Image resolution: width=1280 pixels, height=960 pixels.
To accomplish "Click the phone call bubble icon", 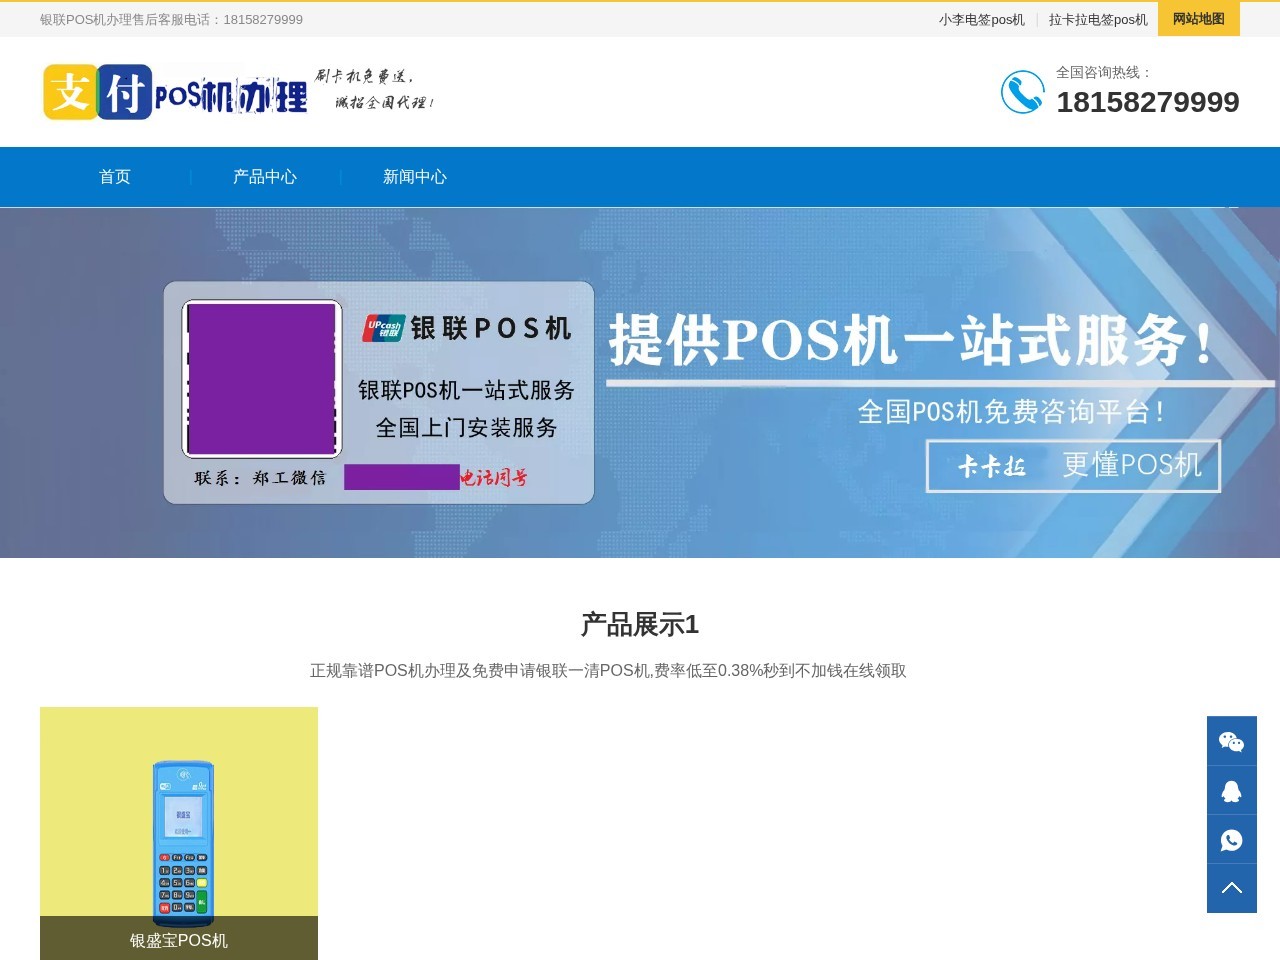I will click(1231, 839).
